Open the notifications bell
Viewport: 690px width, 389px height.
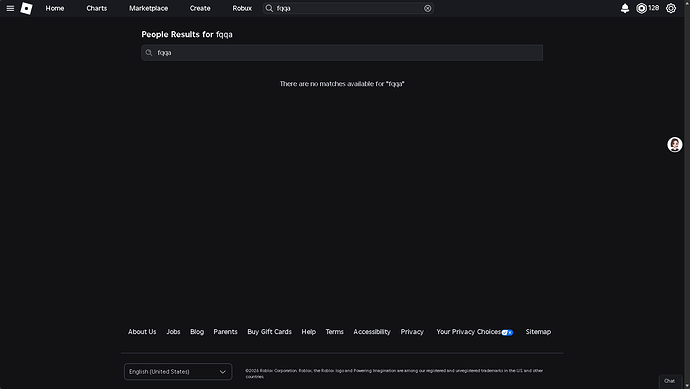click(624, 8)
